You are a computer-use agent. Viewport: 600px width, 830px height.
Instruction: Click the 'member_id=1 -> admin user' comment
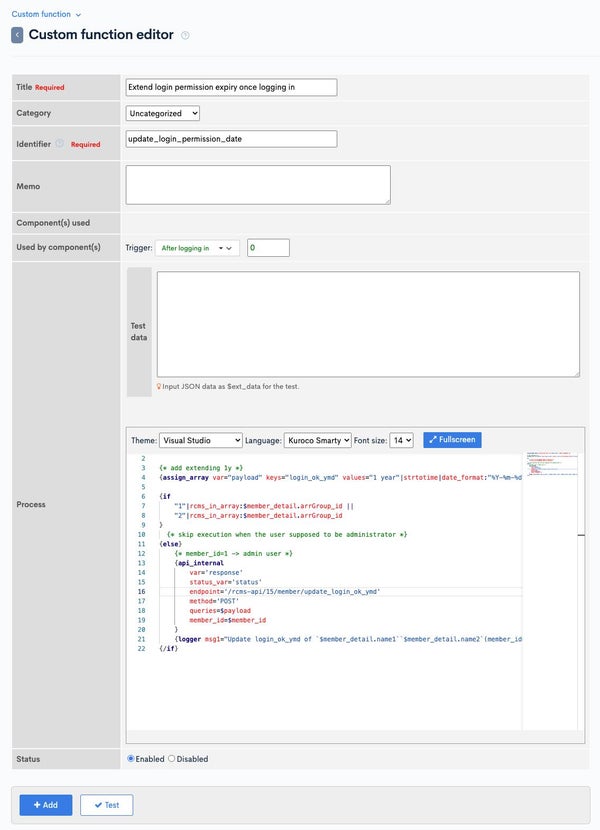[234, 554]
